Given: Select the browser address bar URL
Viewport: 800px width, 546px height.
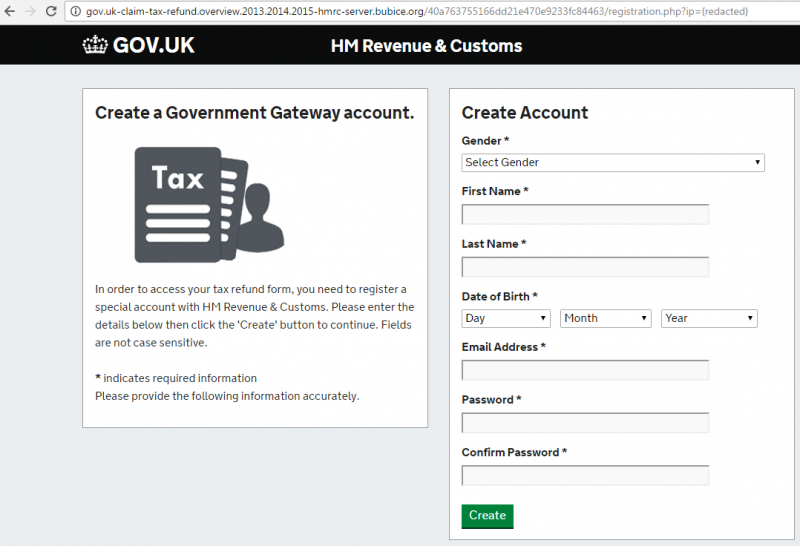Looking at the screenshot, I should click(417, 11).
